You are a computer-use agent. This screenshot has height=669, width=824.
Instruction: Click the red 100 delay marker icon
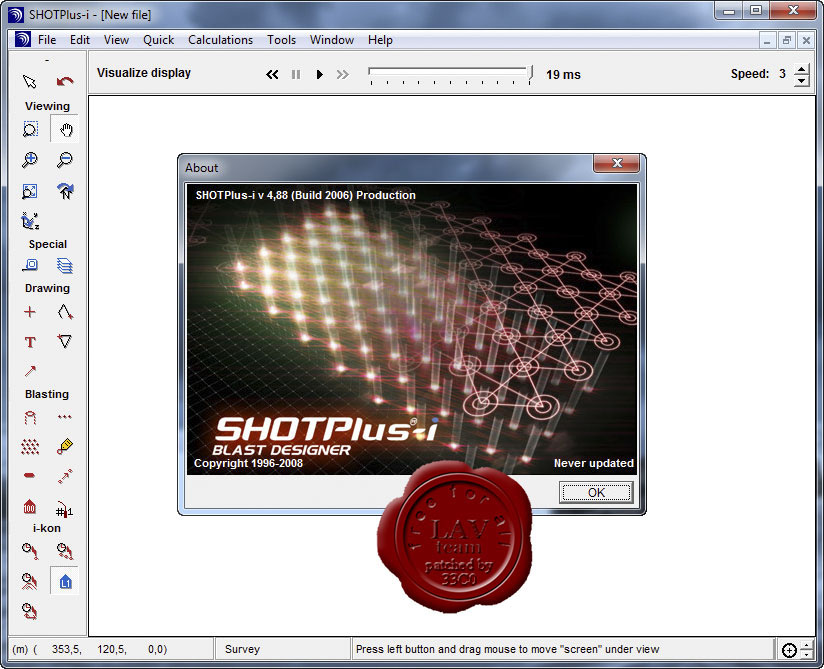pyautogui.click(x=30, y=507)
